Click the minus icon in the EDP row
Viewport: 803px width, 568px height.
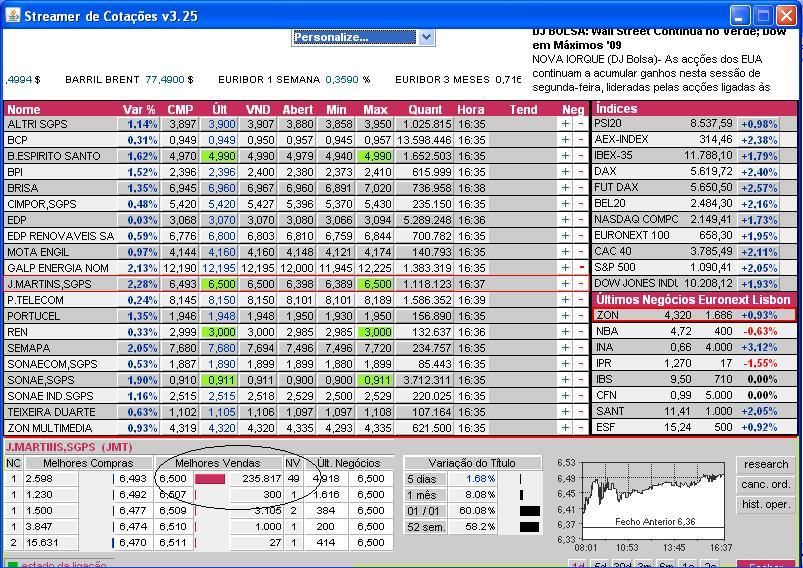click(581, 220)
